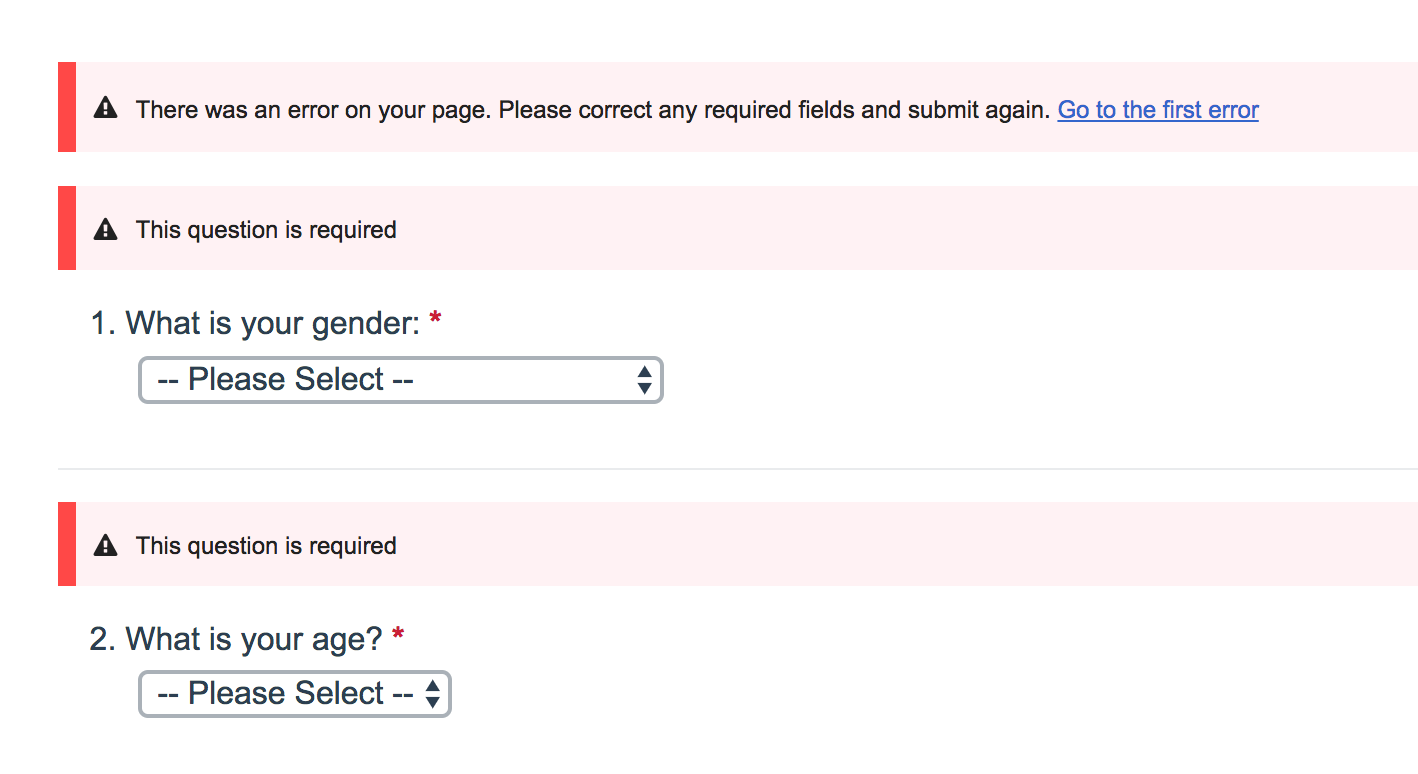Image resolution: width=1418 pixels, height=774 pixels.
Task: Expand the age 'Please Select' dropdown
Action: [285, 694]
